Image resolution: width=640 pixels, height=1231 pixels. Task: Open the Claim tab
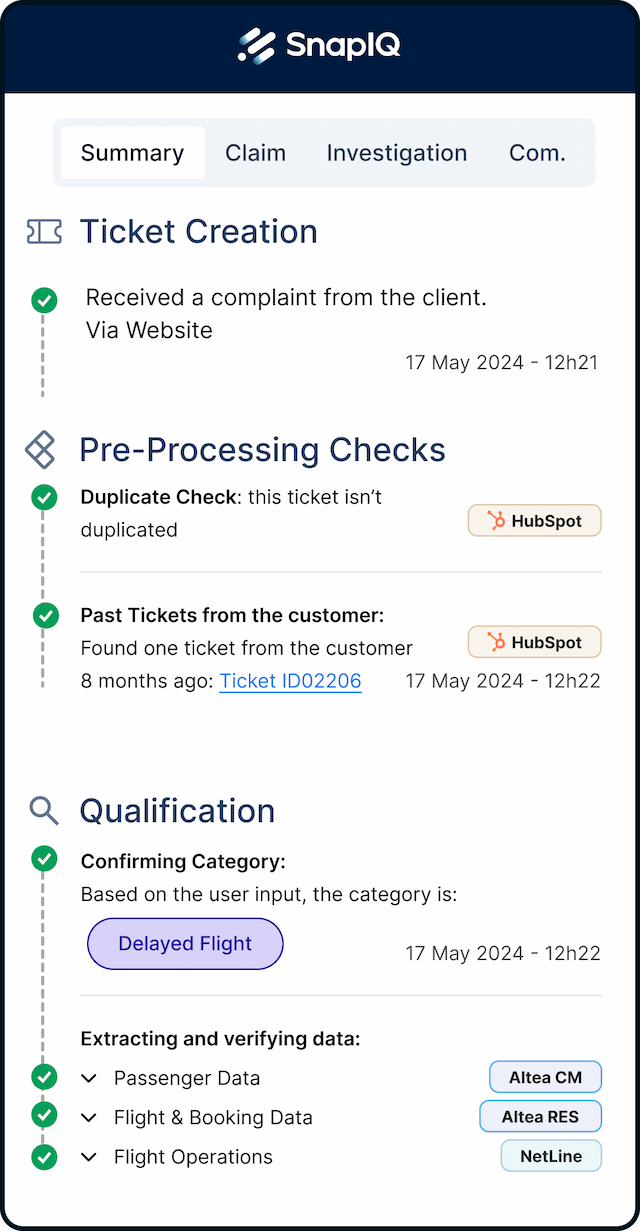(x=255, y=152)
